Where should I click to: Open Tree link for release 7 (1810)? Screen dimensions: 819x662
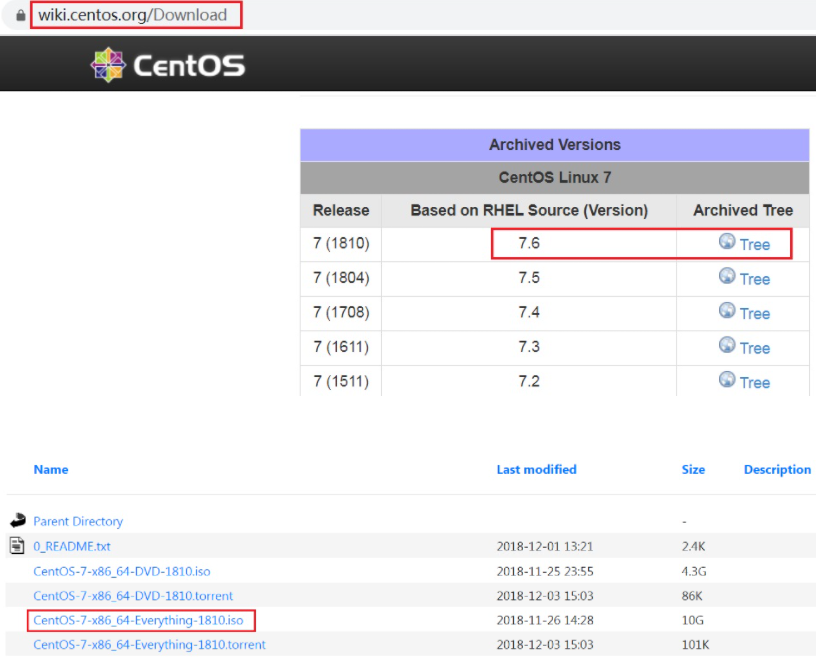(x=755, y=245)
